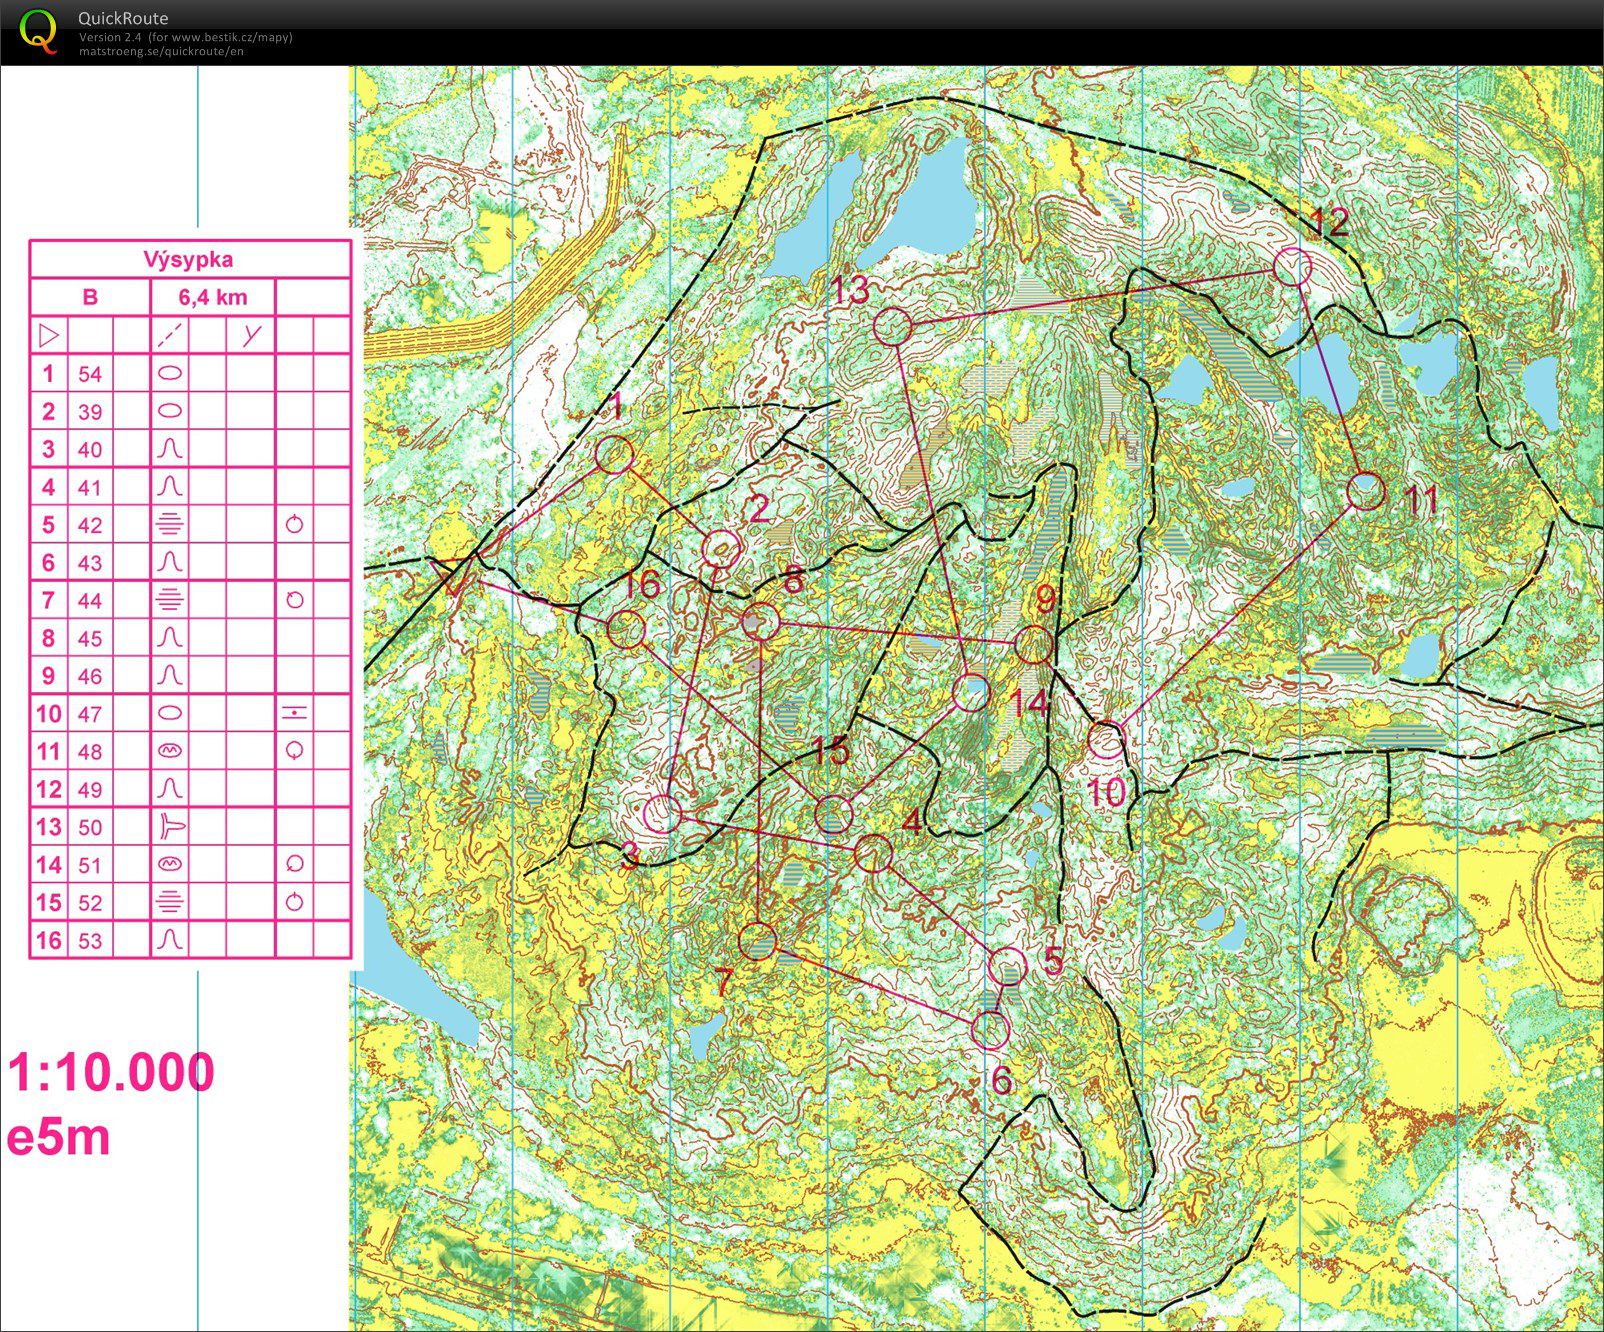The image size is (1604, 1332).
Task: Click the start triangle in the control table
Action: click(x=48, y=334)
